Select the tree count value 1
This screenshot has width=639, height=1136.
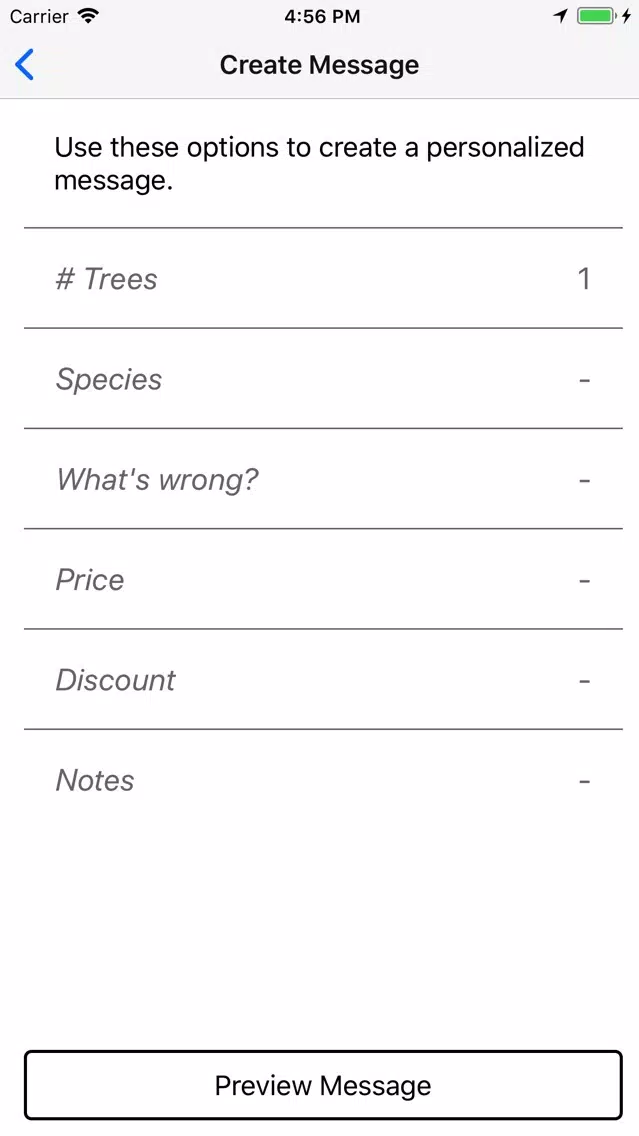tap(584, 279)
